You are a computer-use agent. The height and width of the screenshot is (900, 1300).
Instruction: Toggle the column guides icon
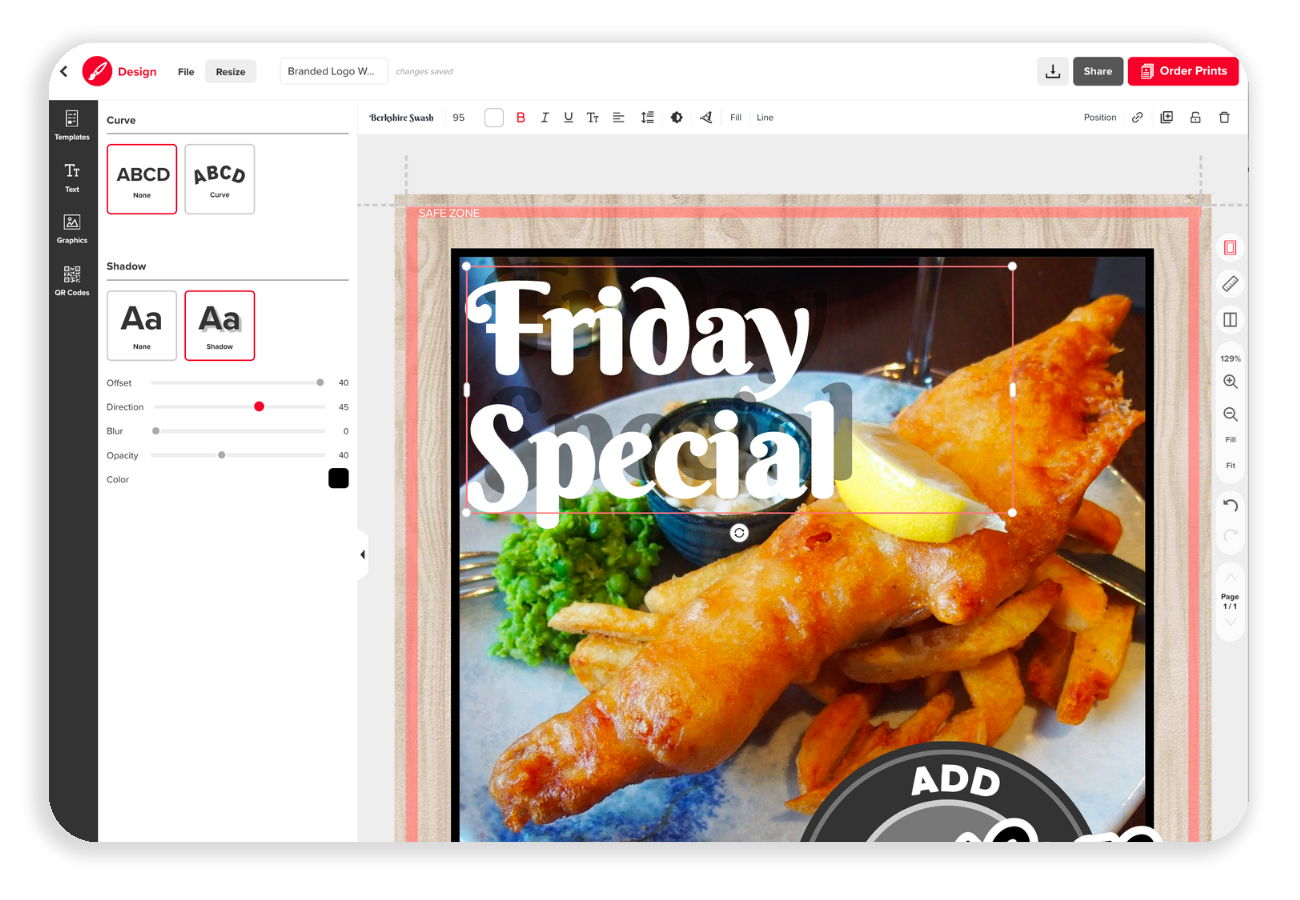tap(1230, 320)
